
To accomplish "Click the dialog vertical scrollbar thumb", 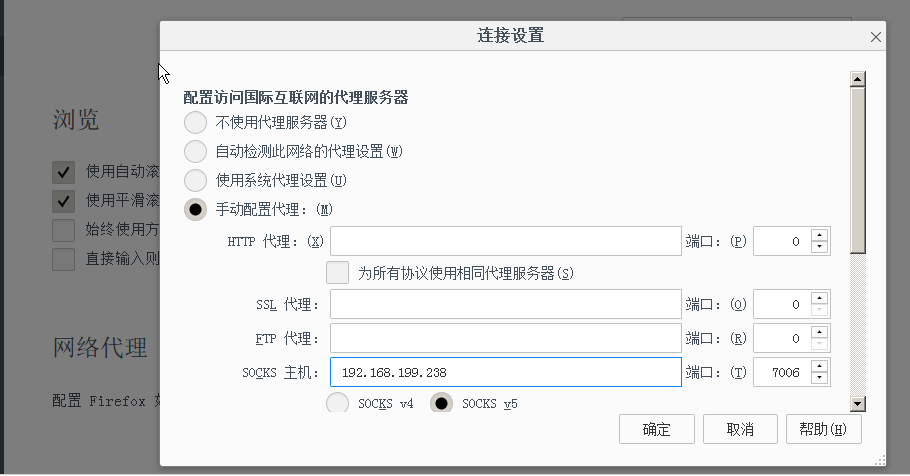I will [858, 170].
